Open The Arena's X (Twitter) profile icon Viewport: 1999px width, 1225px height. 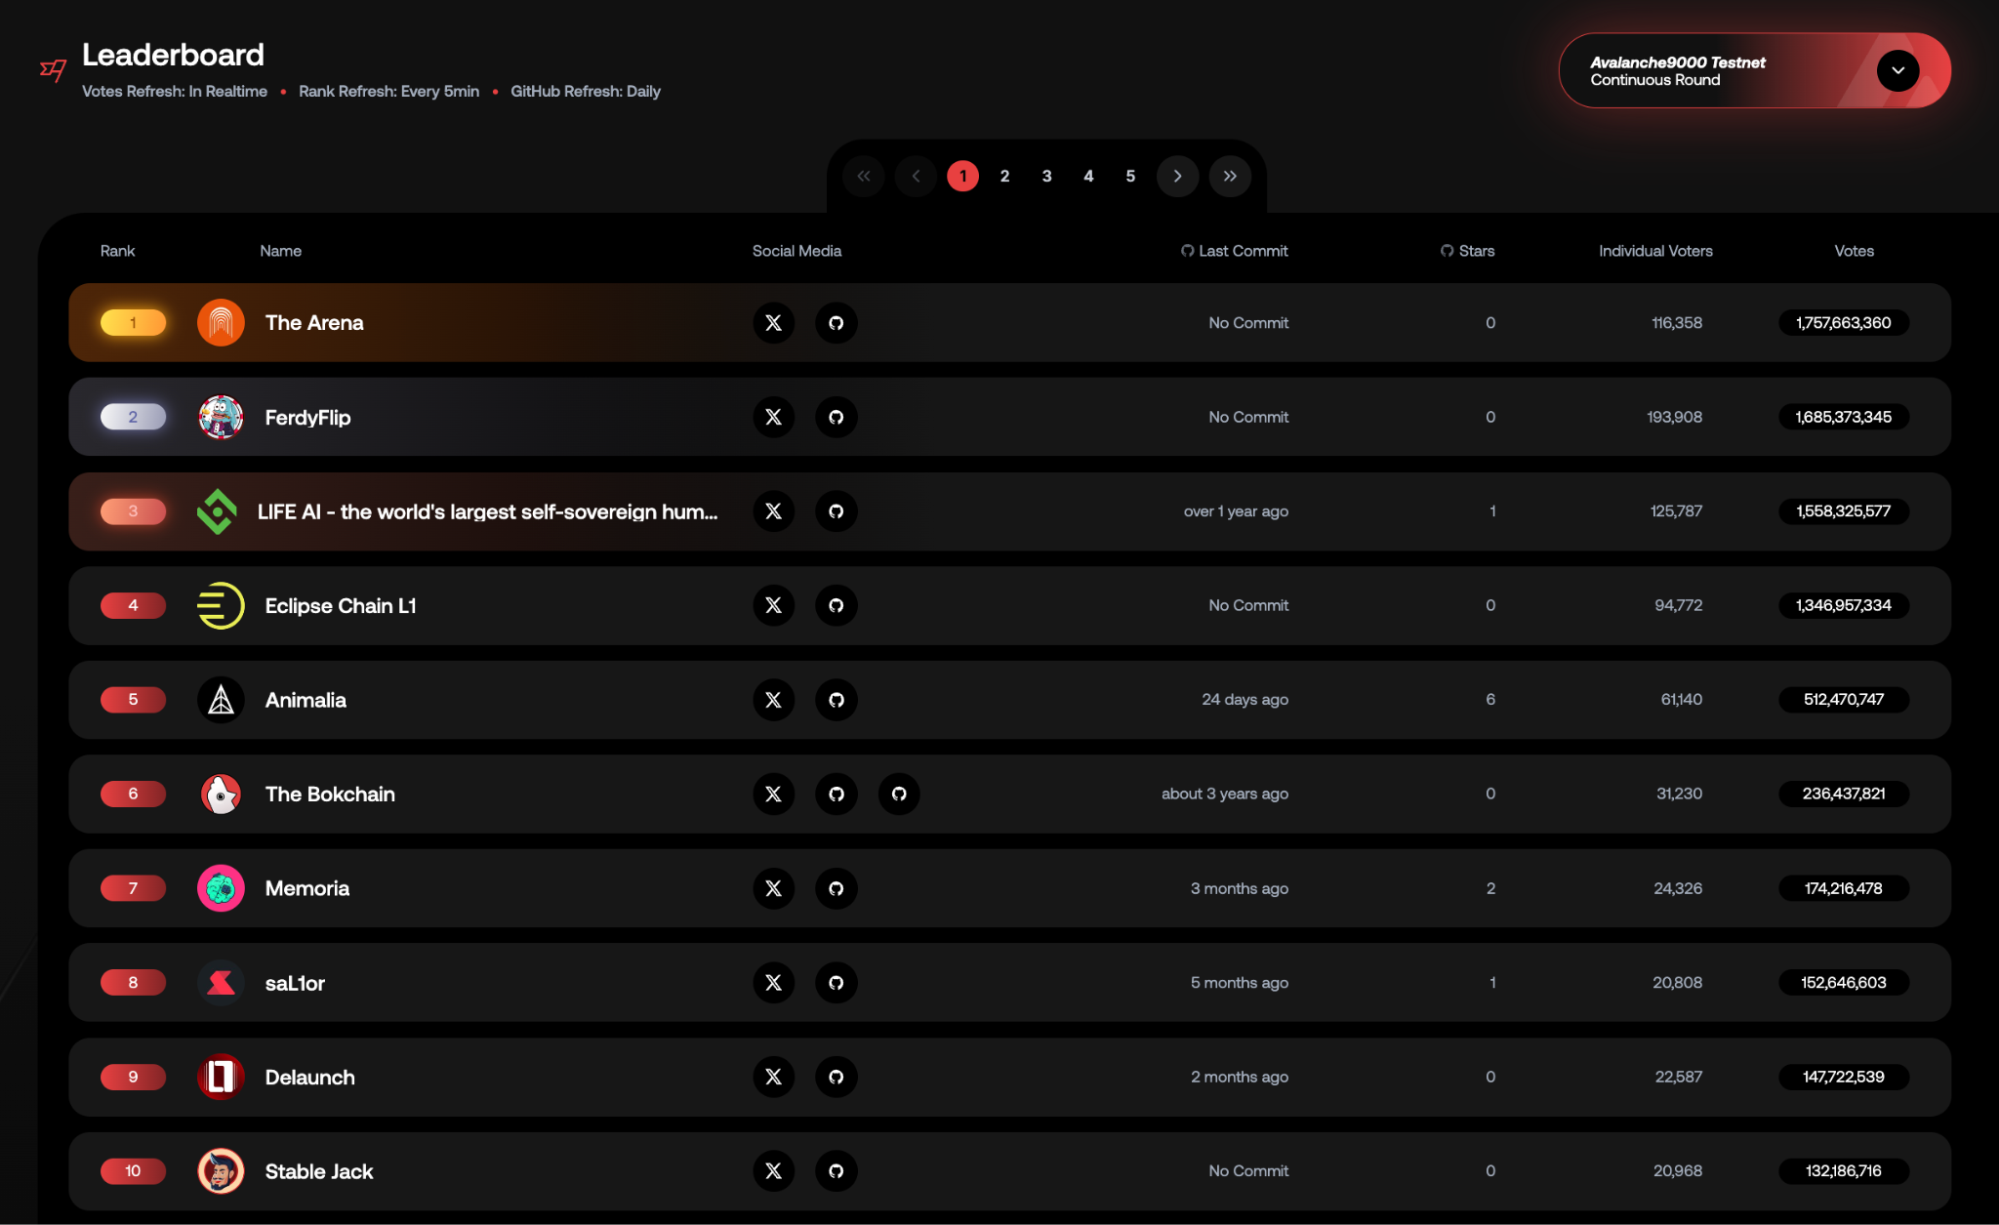(x=773, y=323)
